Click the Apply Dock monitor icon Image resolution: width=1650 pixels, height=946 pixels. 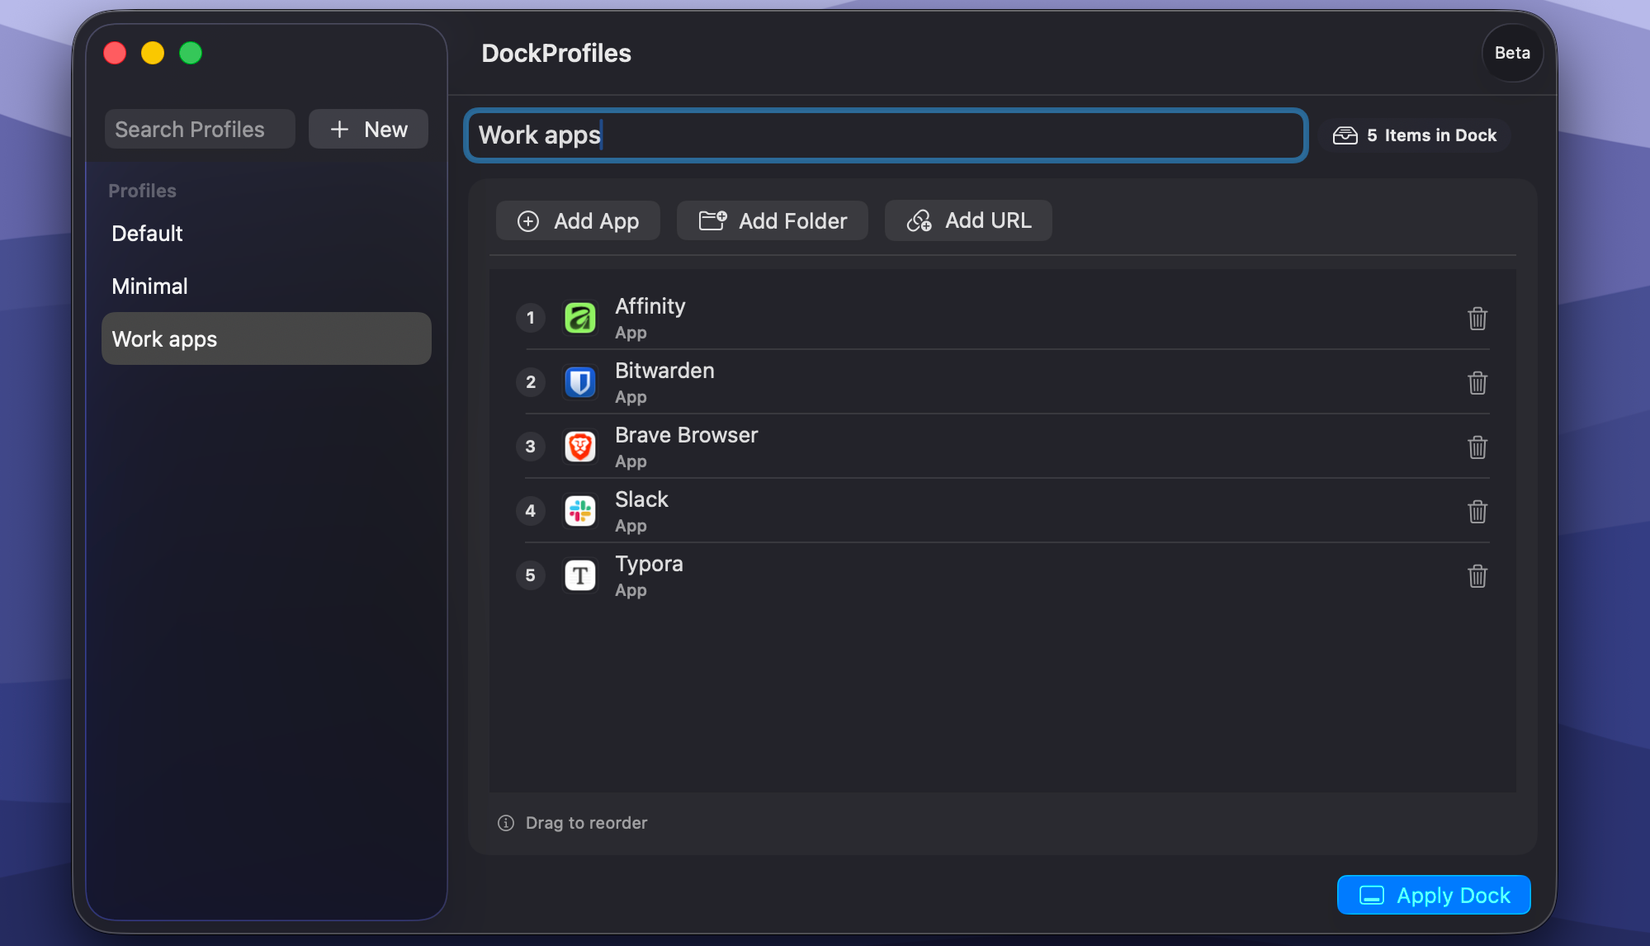[1373, 895]
